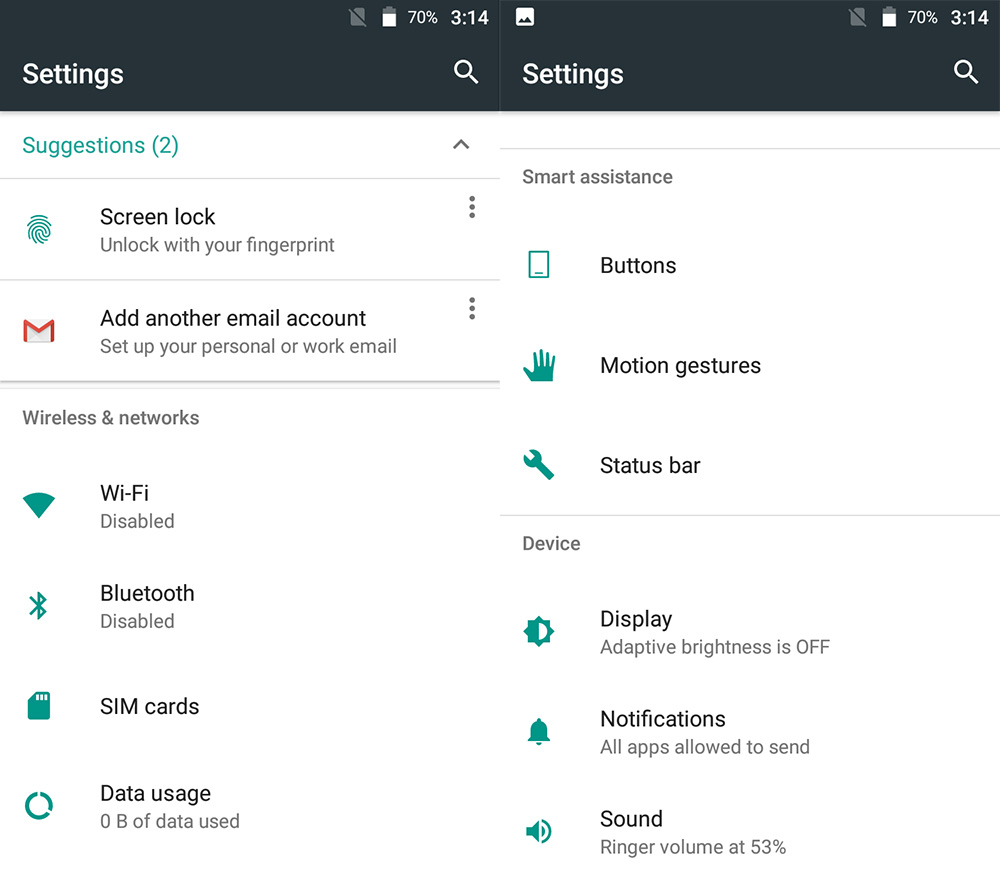Tap the speaker icon for Sound

tap(539, 831)
